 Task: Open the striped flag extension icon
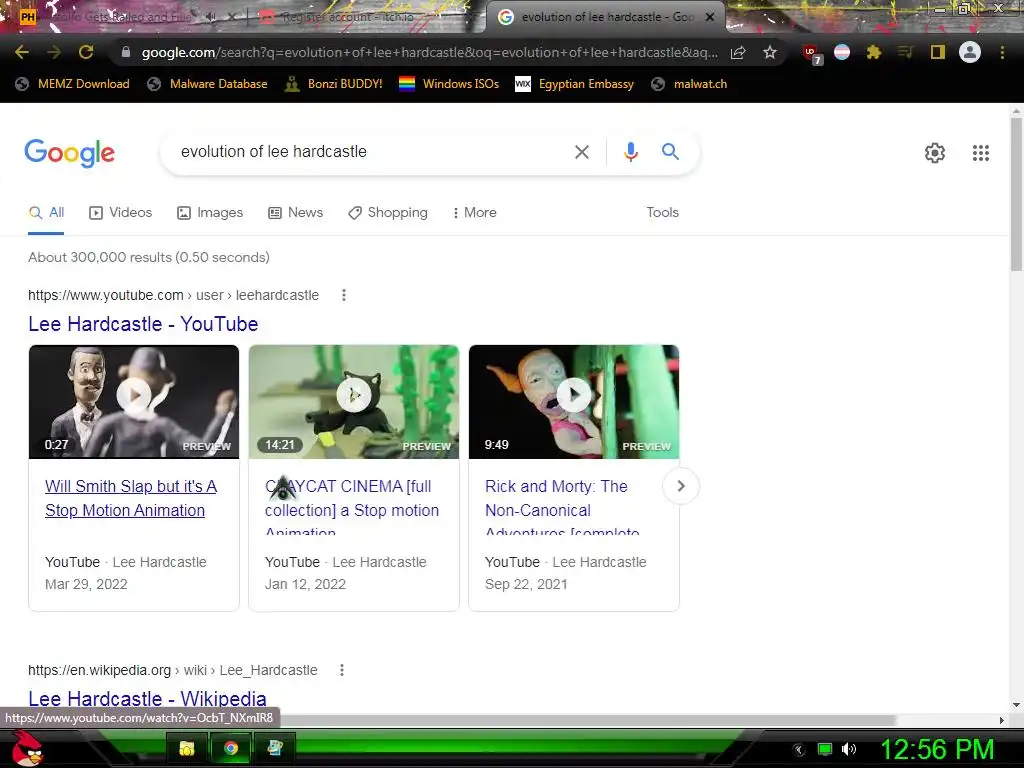842,52
